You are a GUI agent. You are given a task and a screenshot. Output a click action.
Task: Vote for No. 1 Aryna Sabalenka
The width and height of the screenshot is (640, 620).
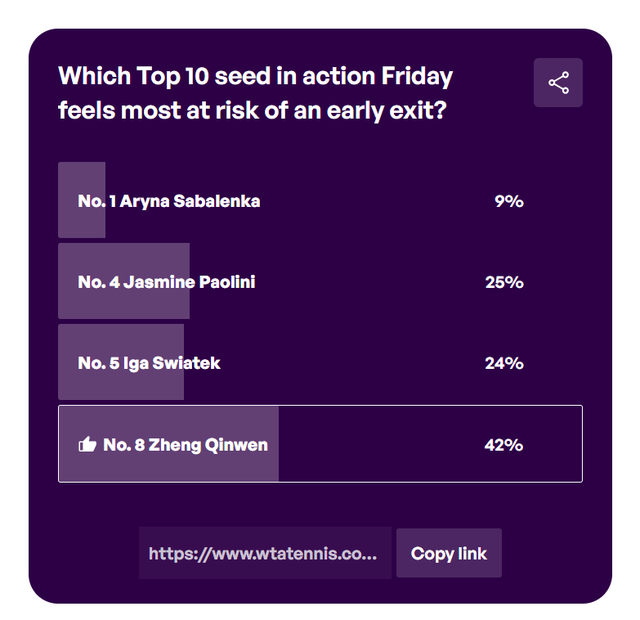pos(169,201)
